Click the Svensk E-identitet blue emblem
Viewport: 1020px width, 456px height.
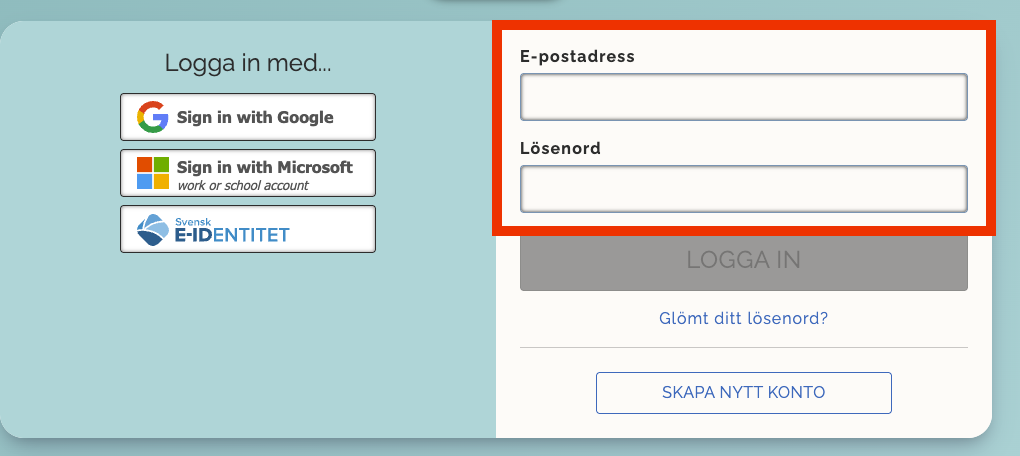(153, 230)
